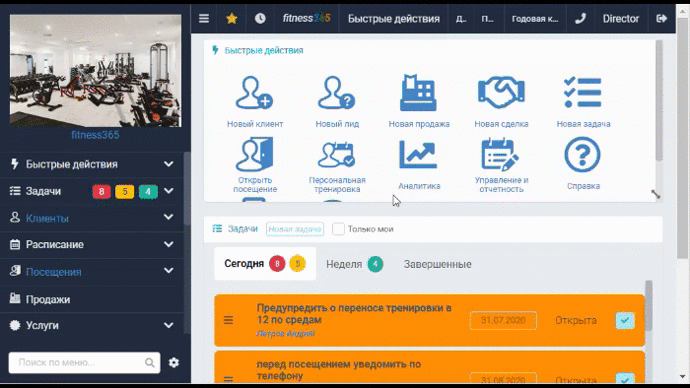
Task: Click the main page vertical scrollbar
Action: pyautogui.click(x=682, y=139)
